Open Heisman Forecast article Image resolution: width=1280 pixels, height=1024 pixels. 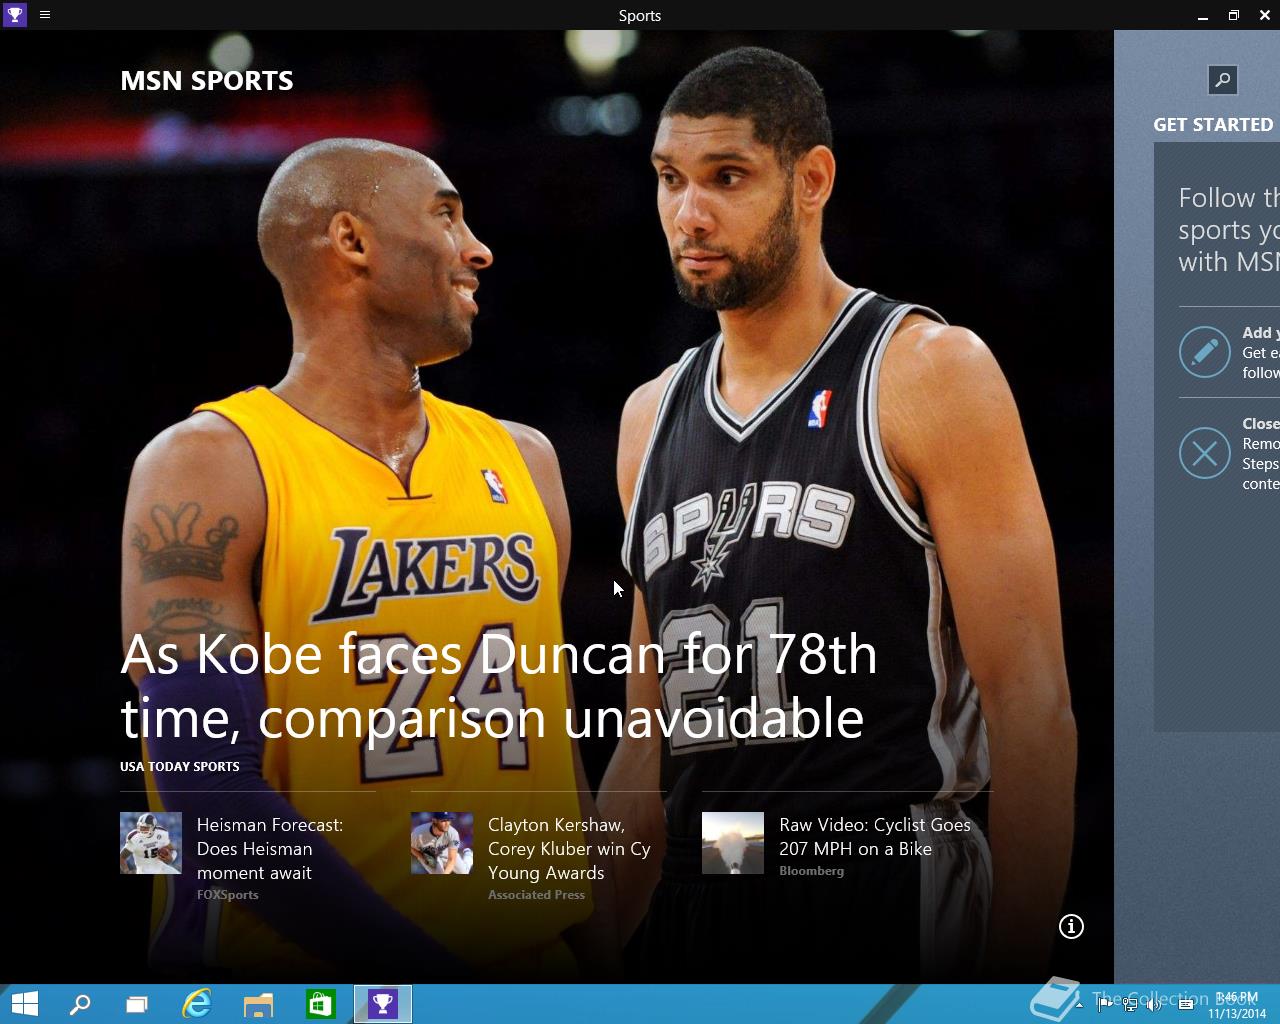point(270,848)
